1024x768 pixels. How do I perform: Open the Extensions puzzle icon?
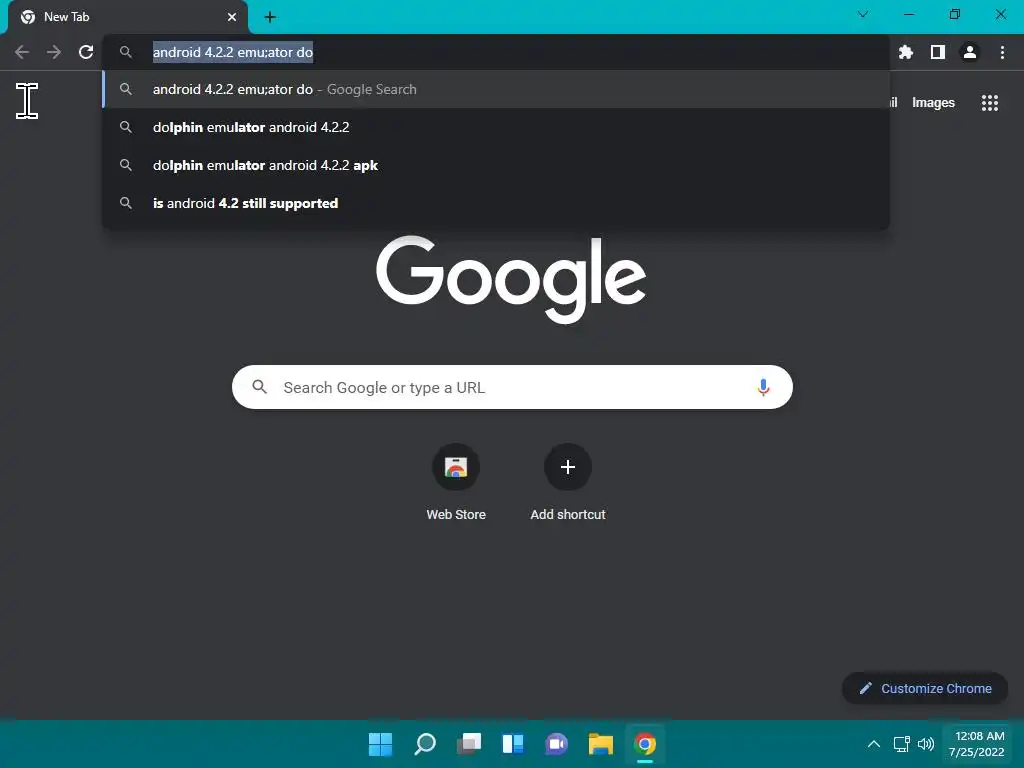point(906,52)
